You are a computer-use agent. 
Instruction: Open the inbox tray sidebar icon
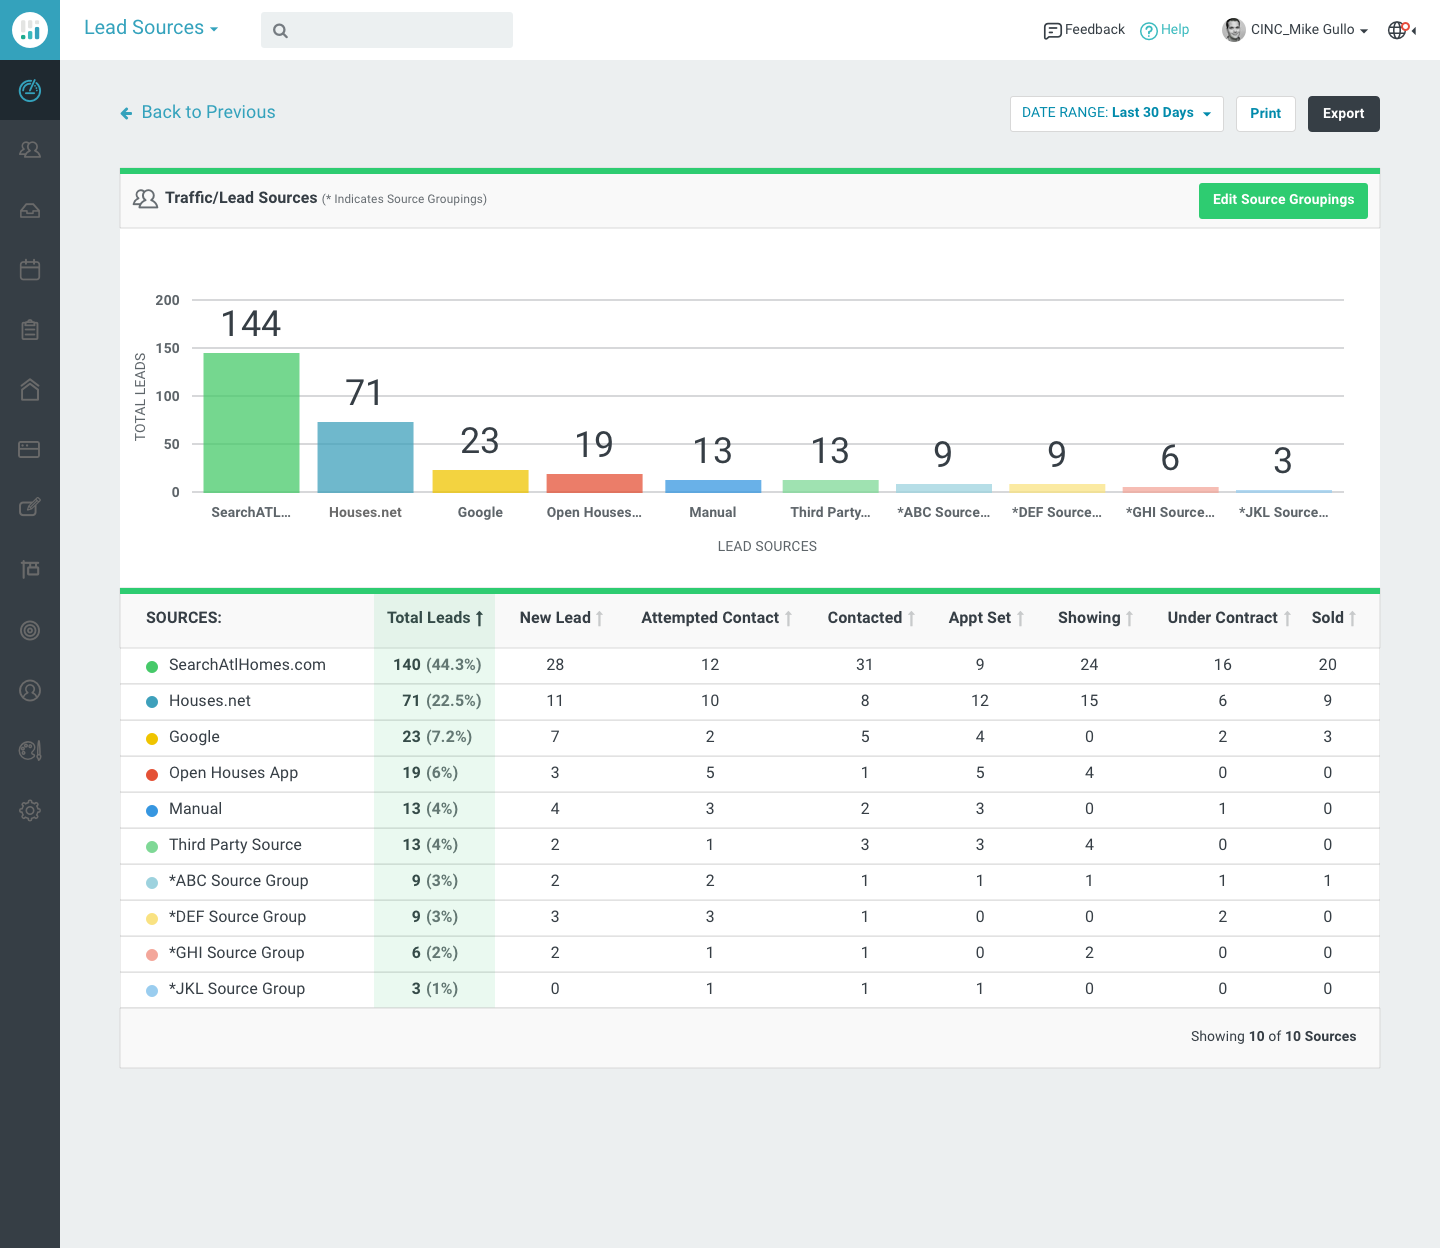click(x=30, y=210)
